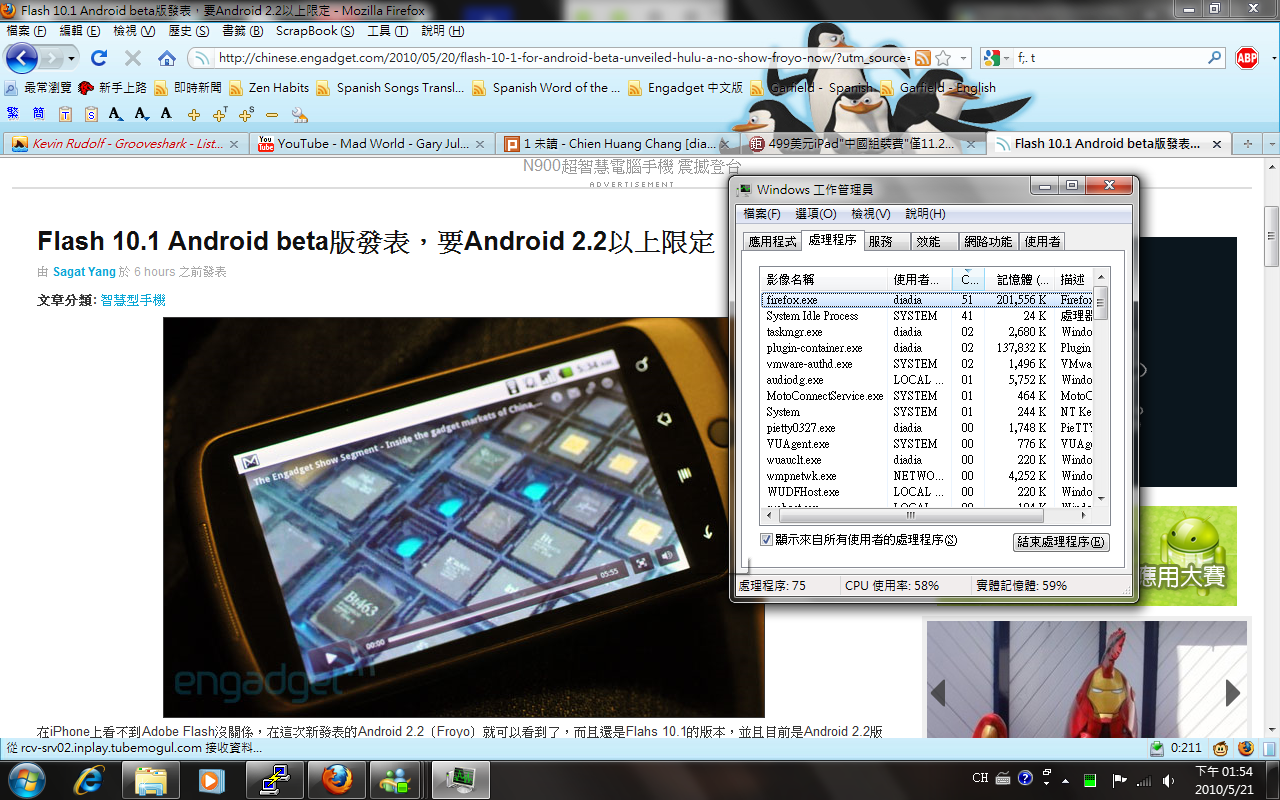This screenshot has height=800, width=1280.
Task: Open the address bar history dropdown
Action: coord(964,58)
